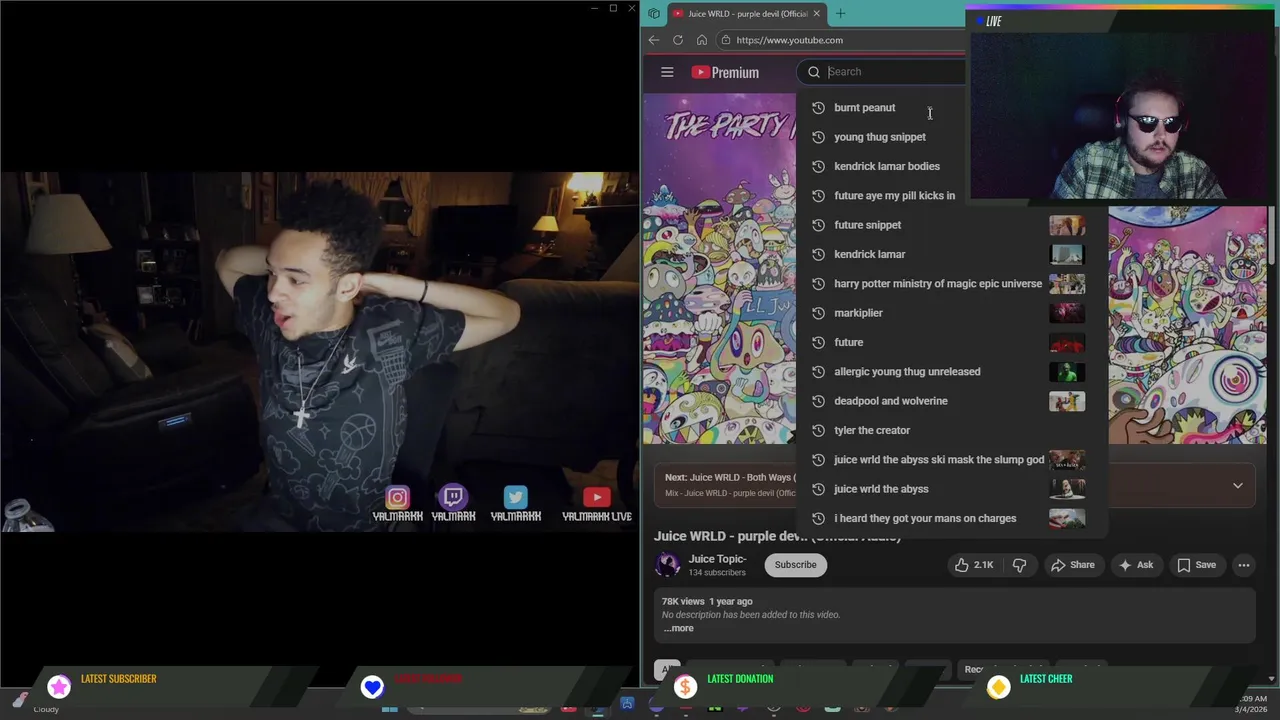Screen dimensions: 1280x720
Task: Select 'i heard they got your mans on charges'
Action: click(924, 518)
